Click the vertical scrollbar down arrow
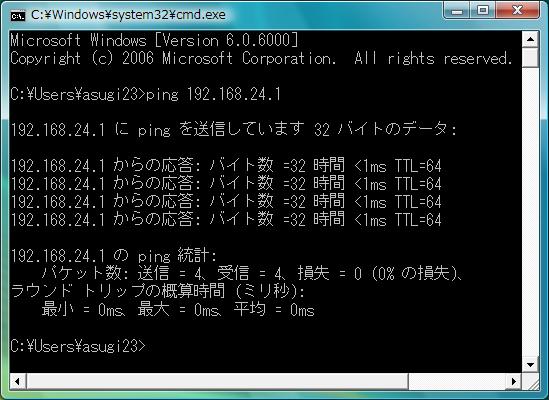Image resolution: width=549 pixels, height=400 pixels. 530,365
